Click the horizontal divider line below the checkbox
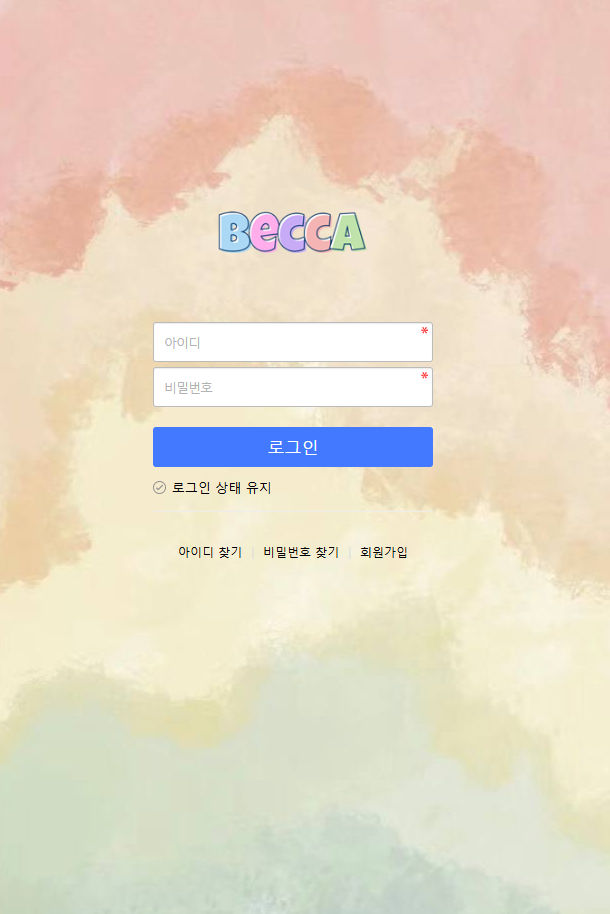Screen dimensions: 610x914 pyautogui.click(x=293, y=511)
